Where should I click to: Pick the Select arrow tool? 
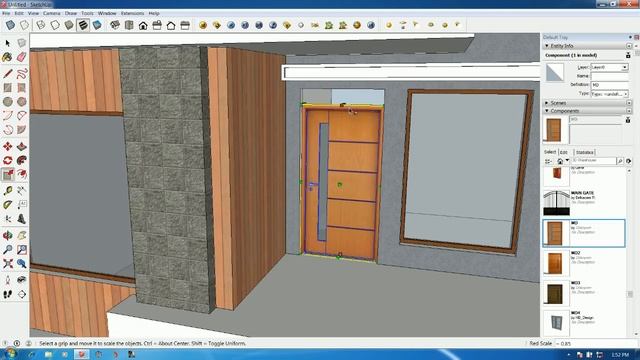pos(7,43)
